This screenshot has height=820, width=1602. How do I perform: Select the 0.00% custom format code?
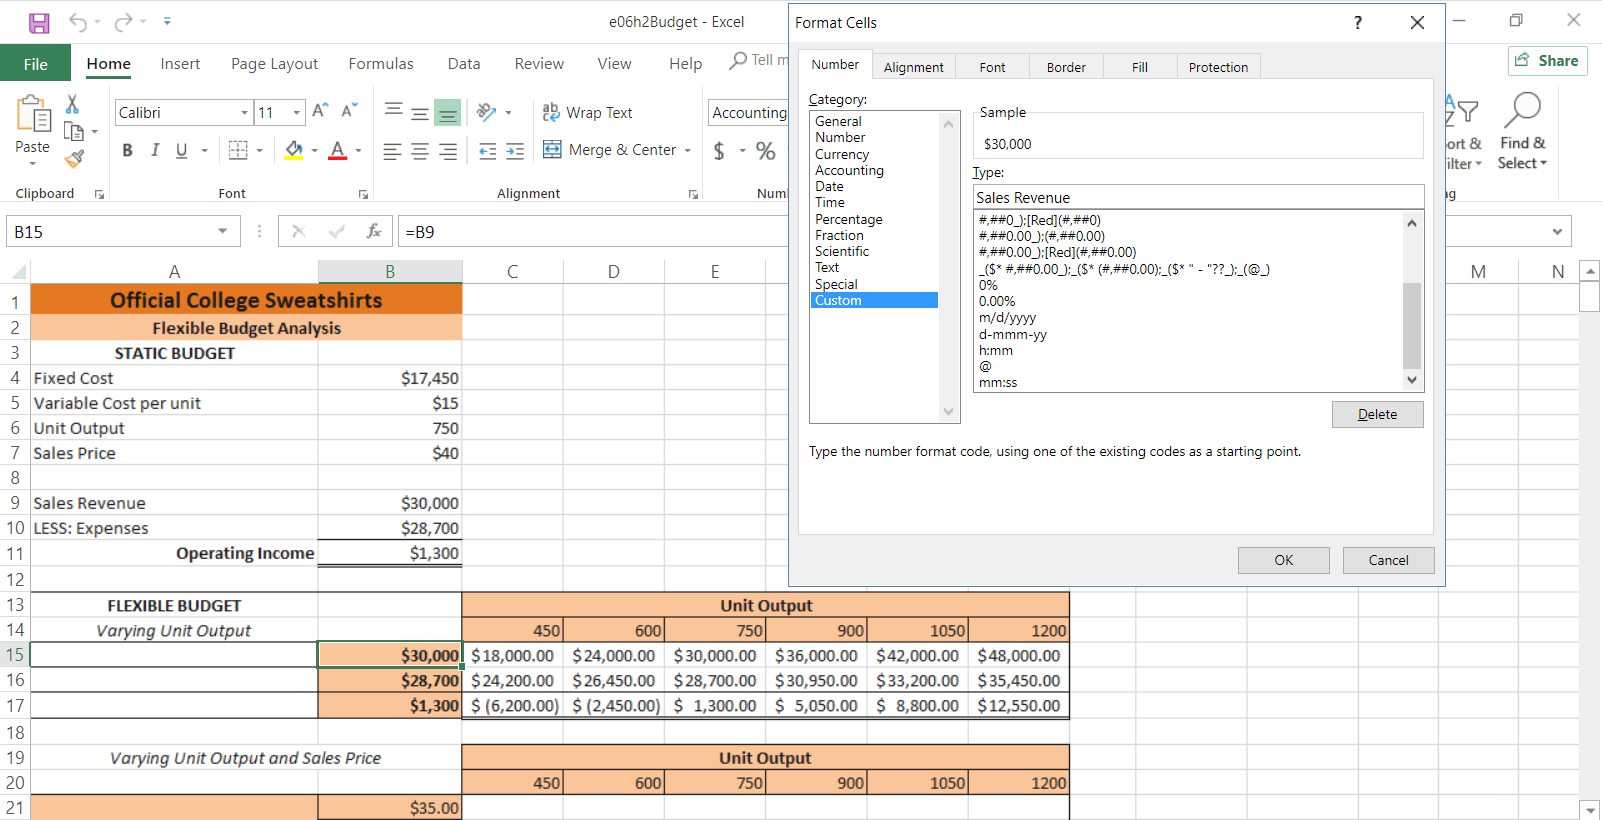tap(997, 301)
